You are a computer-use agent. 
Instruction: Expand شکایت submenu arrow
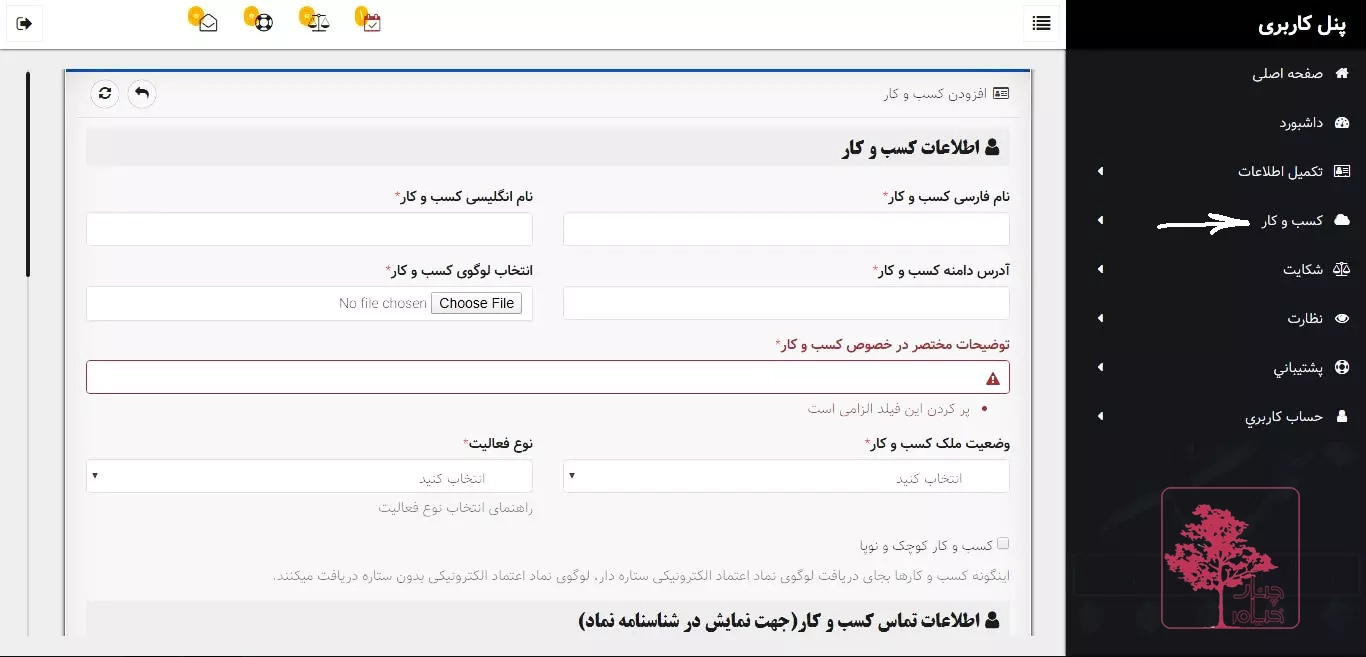point(1100,269)
